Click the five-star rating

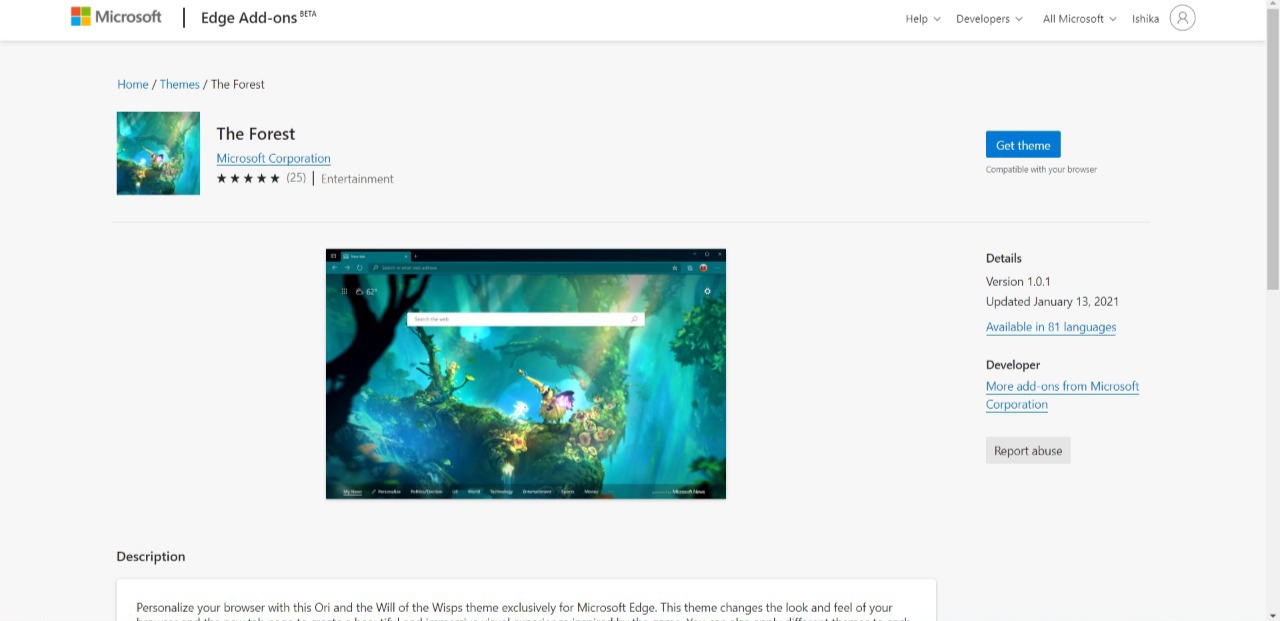click(x=248, y=178)
